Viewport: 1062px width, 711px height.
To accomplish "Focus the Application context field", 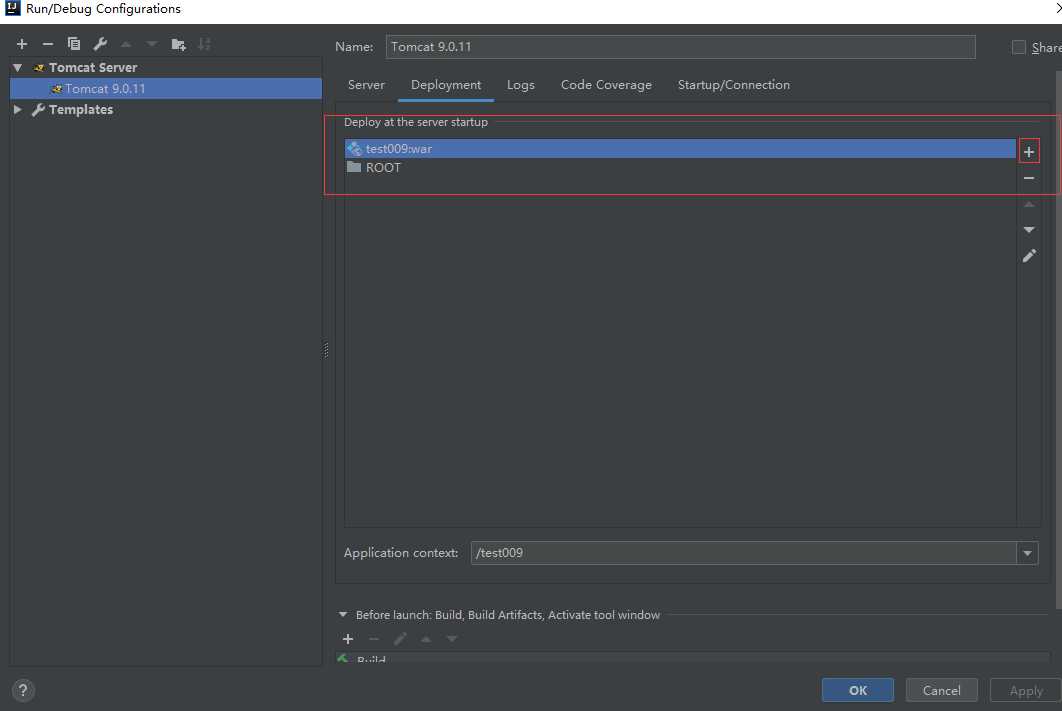I will pos(743,553).
